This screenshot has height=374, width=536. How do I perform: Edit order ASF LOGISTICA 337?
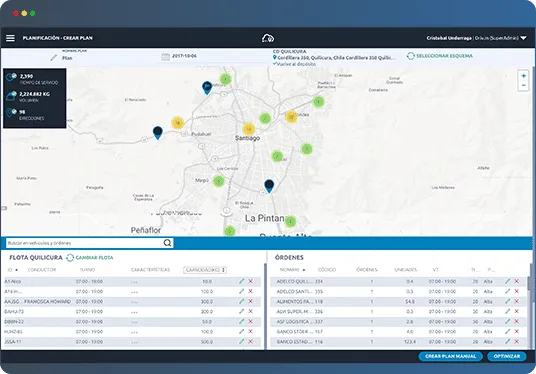pyautogui.click(x=507, y=321)
